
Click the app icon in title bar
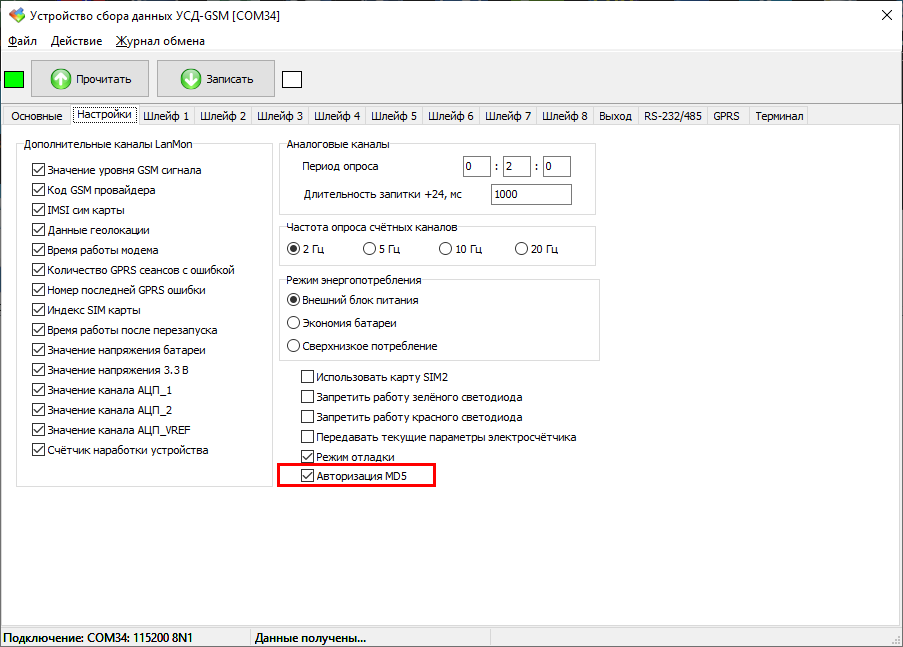[x=17, y=16]
